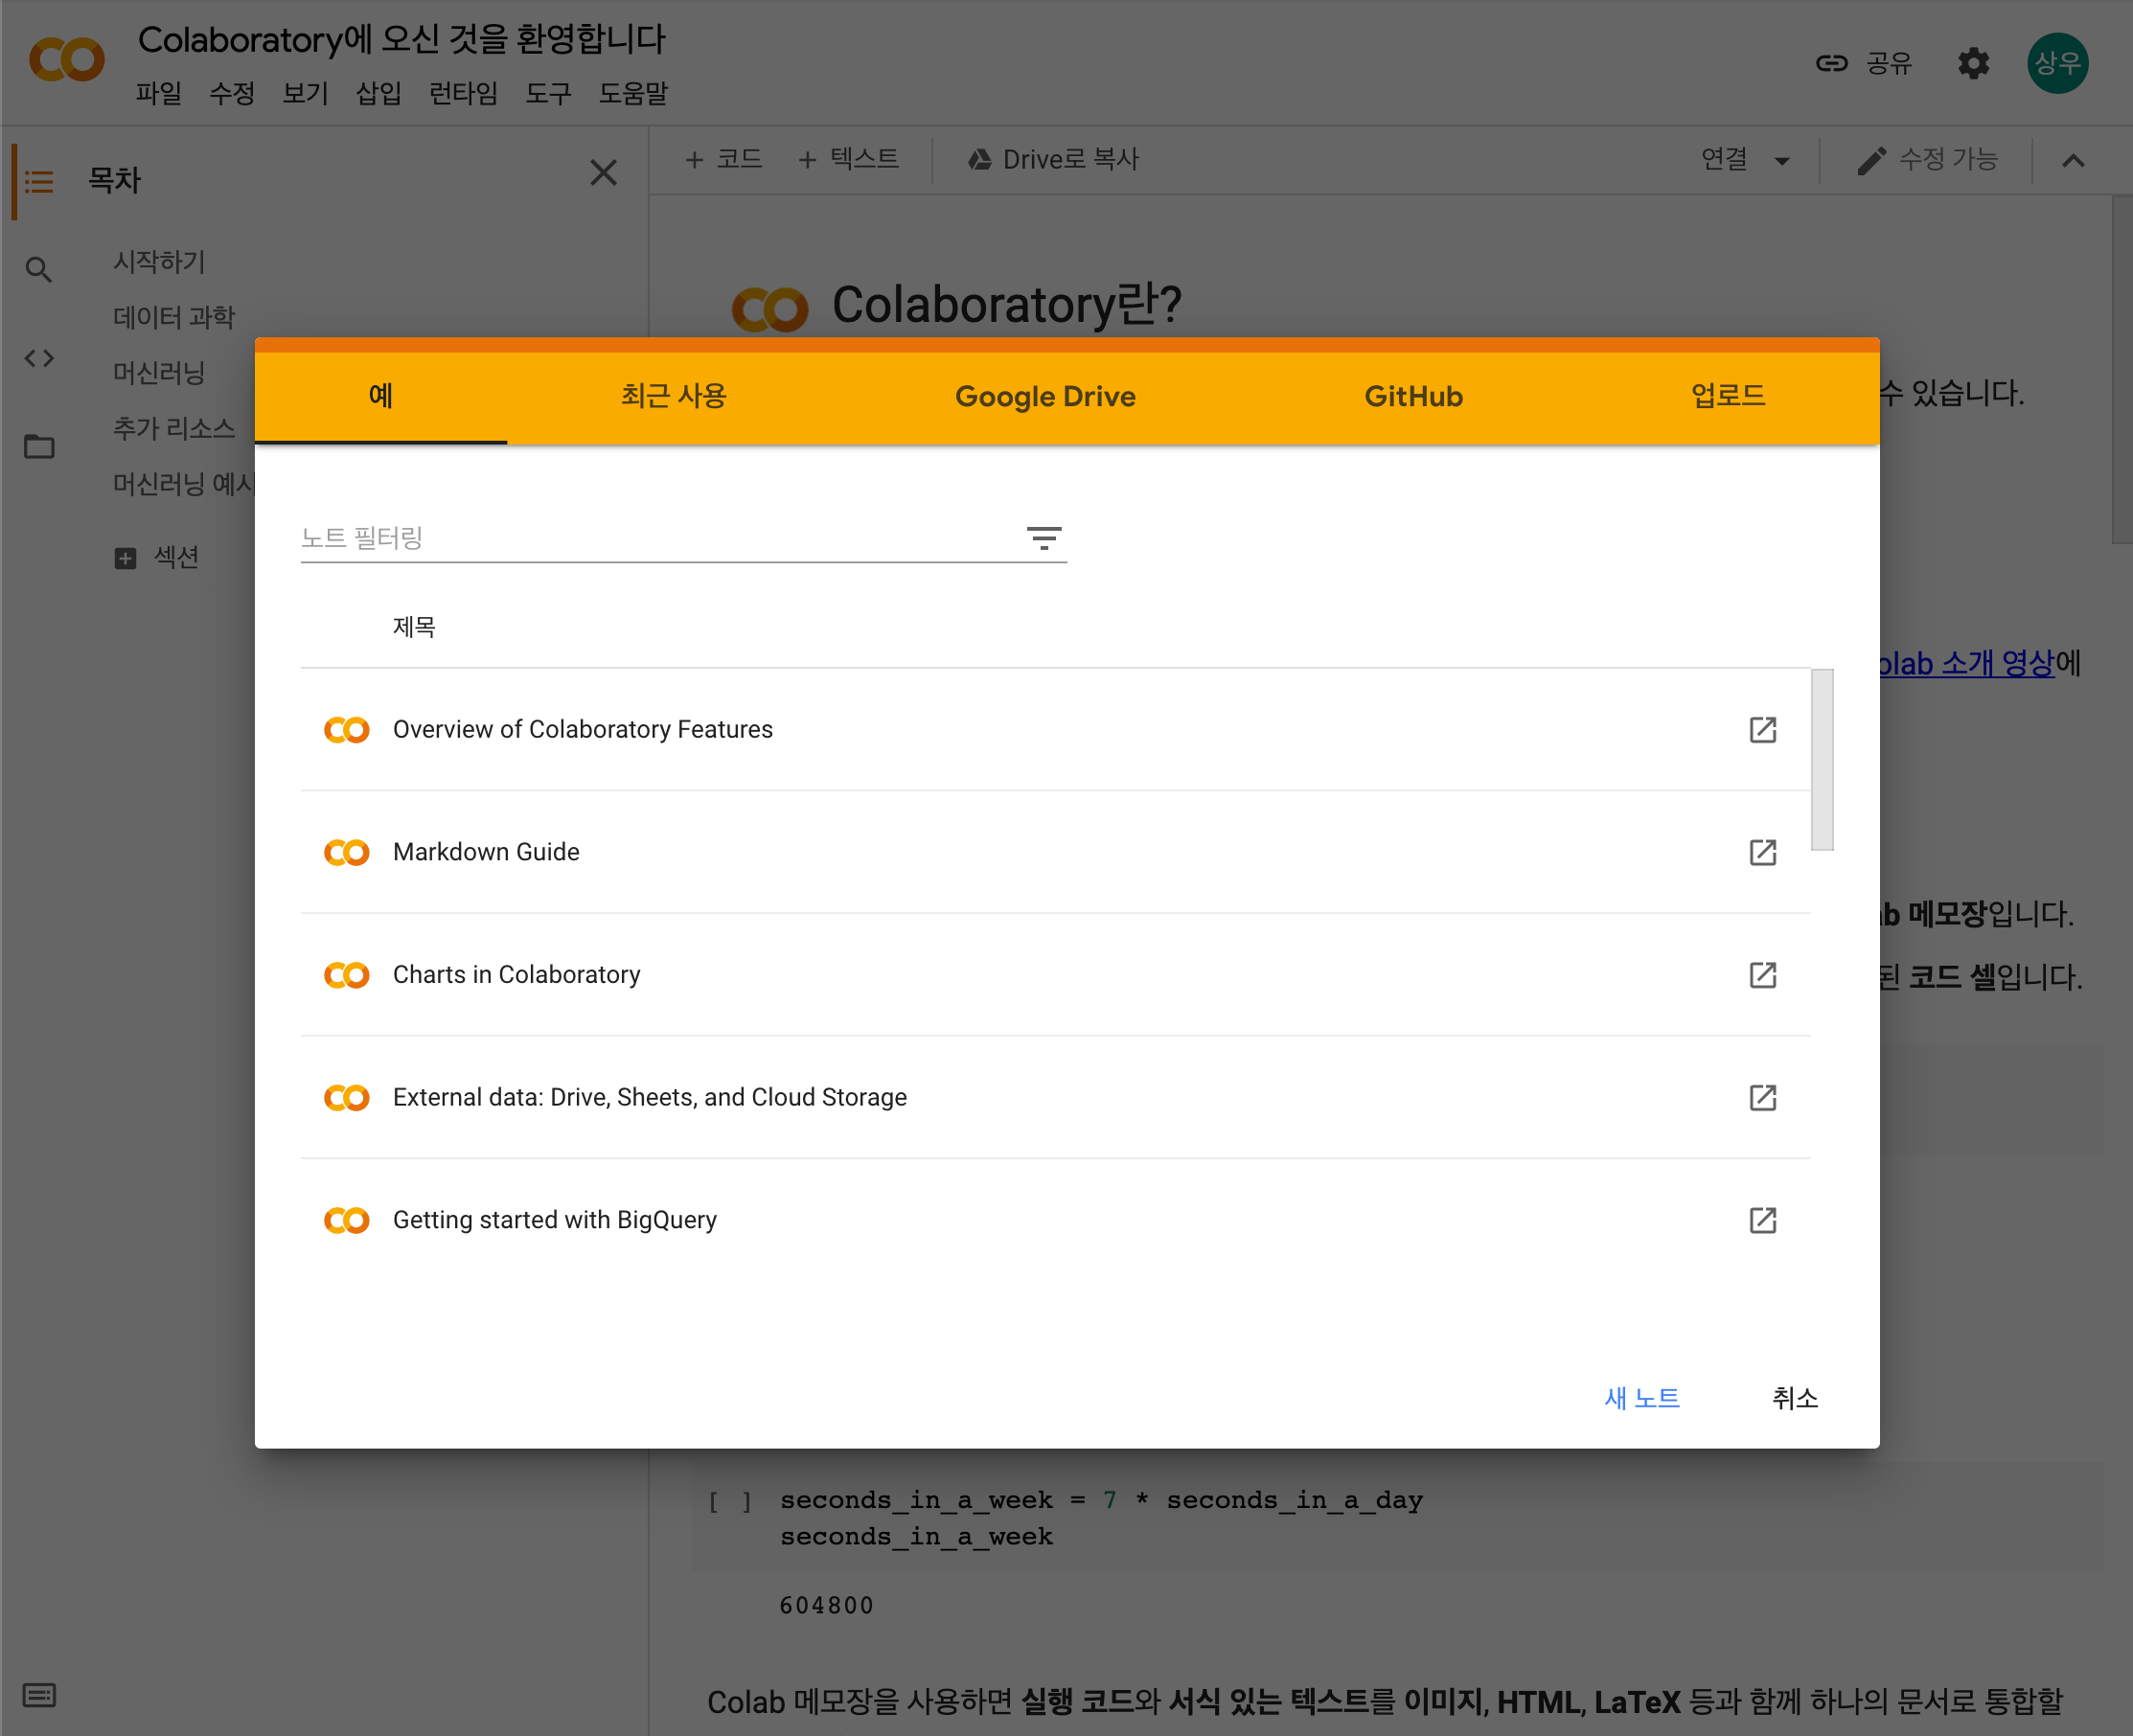Open the files folder icon in sidebar
The height and width of the screenshot is (1736, 2133).
(39, 446)
